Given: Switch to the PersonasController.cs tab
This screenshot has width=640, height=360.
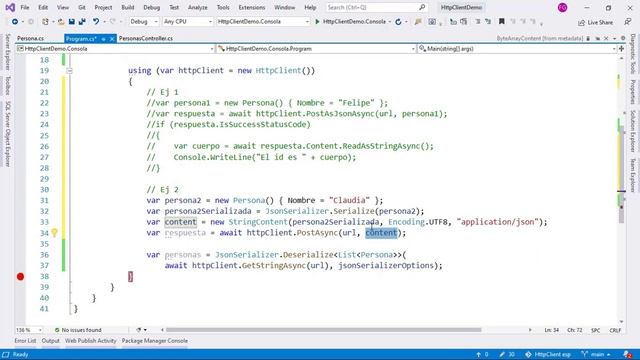Looking at the screenshot, I should (x=146, y=38).
